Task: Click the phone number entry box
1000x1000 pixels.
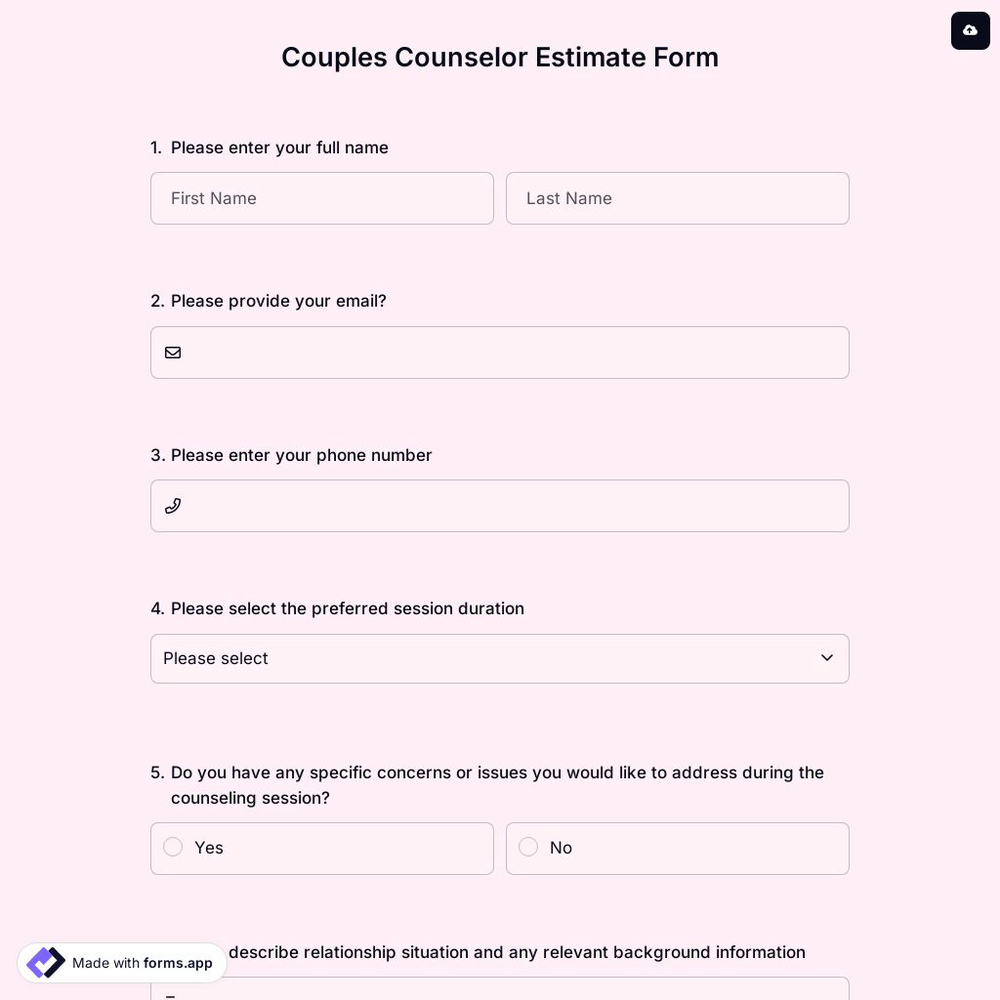Action: click(x=500, y=505)
